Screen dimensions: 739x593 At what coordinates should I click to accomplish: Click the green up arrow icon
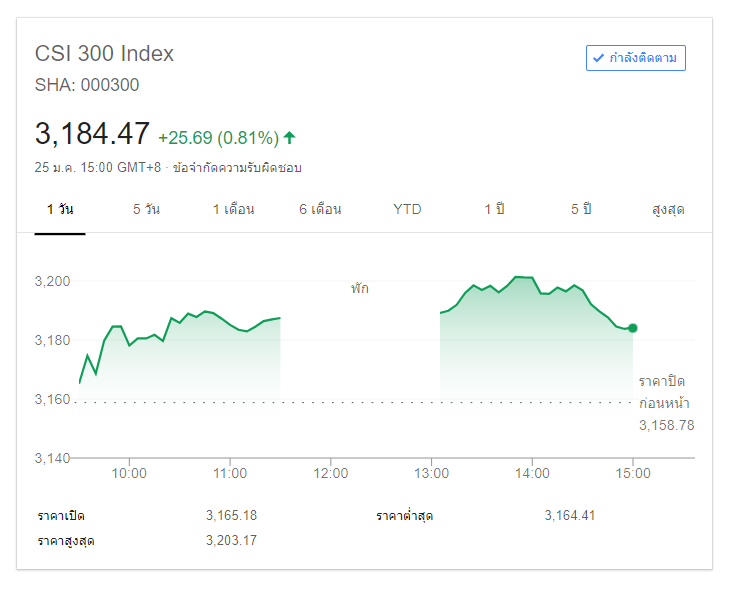[290, 137]
